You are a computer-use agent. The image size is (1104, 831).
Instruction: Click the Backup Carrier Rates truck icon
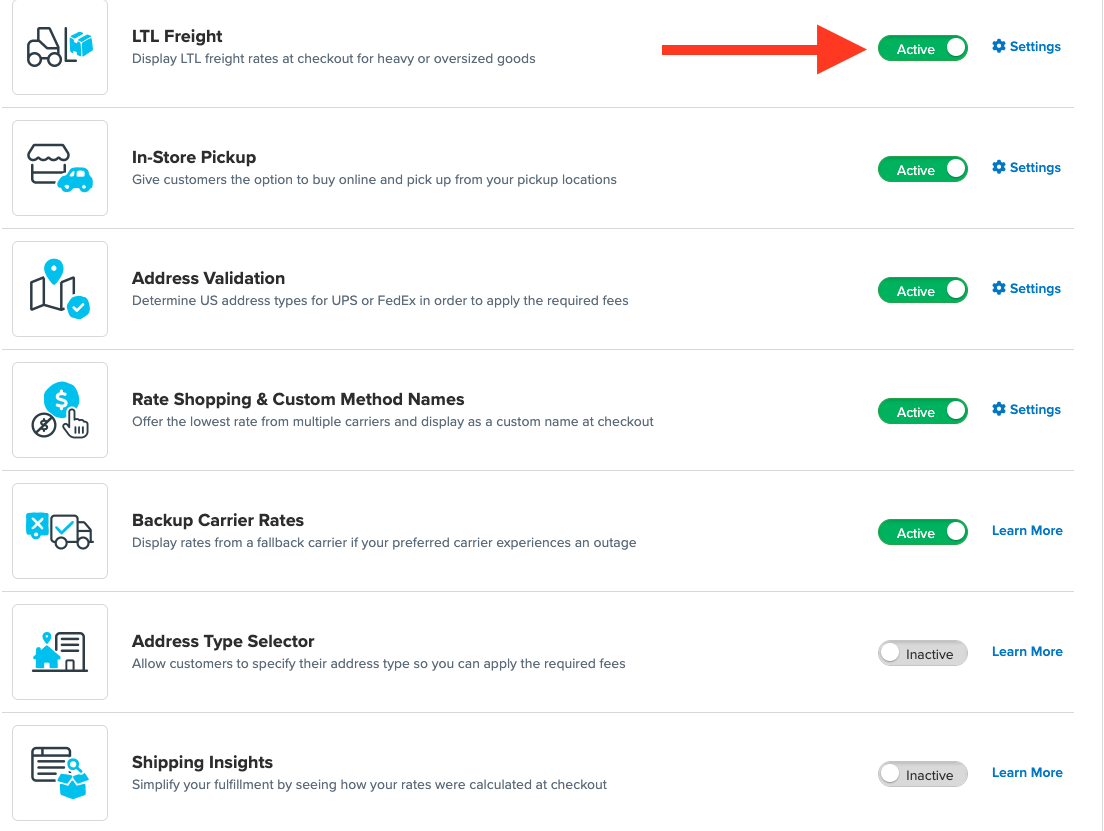tap(60, 531)
